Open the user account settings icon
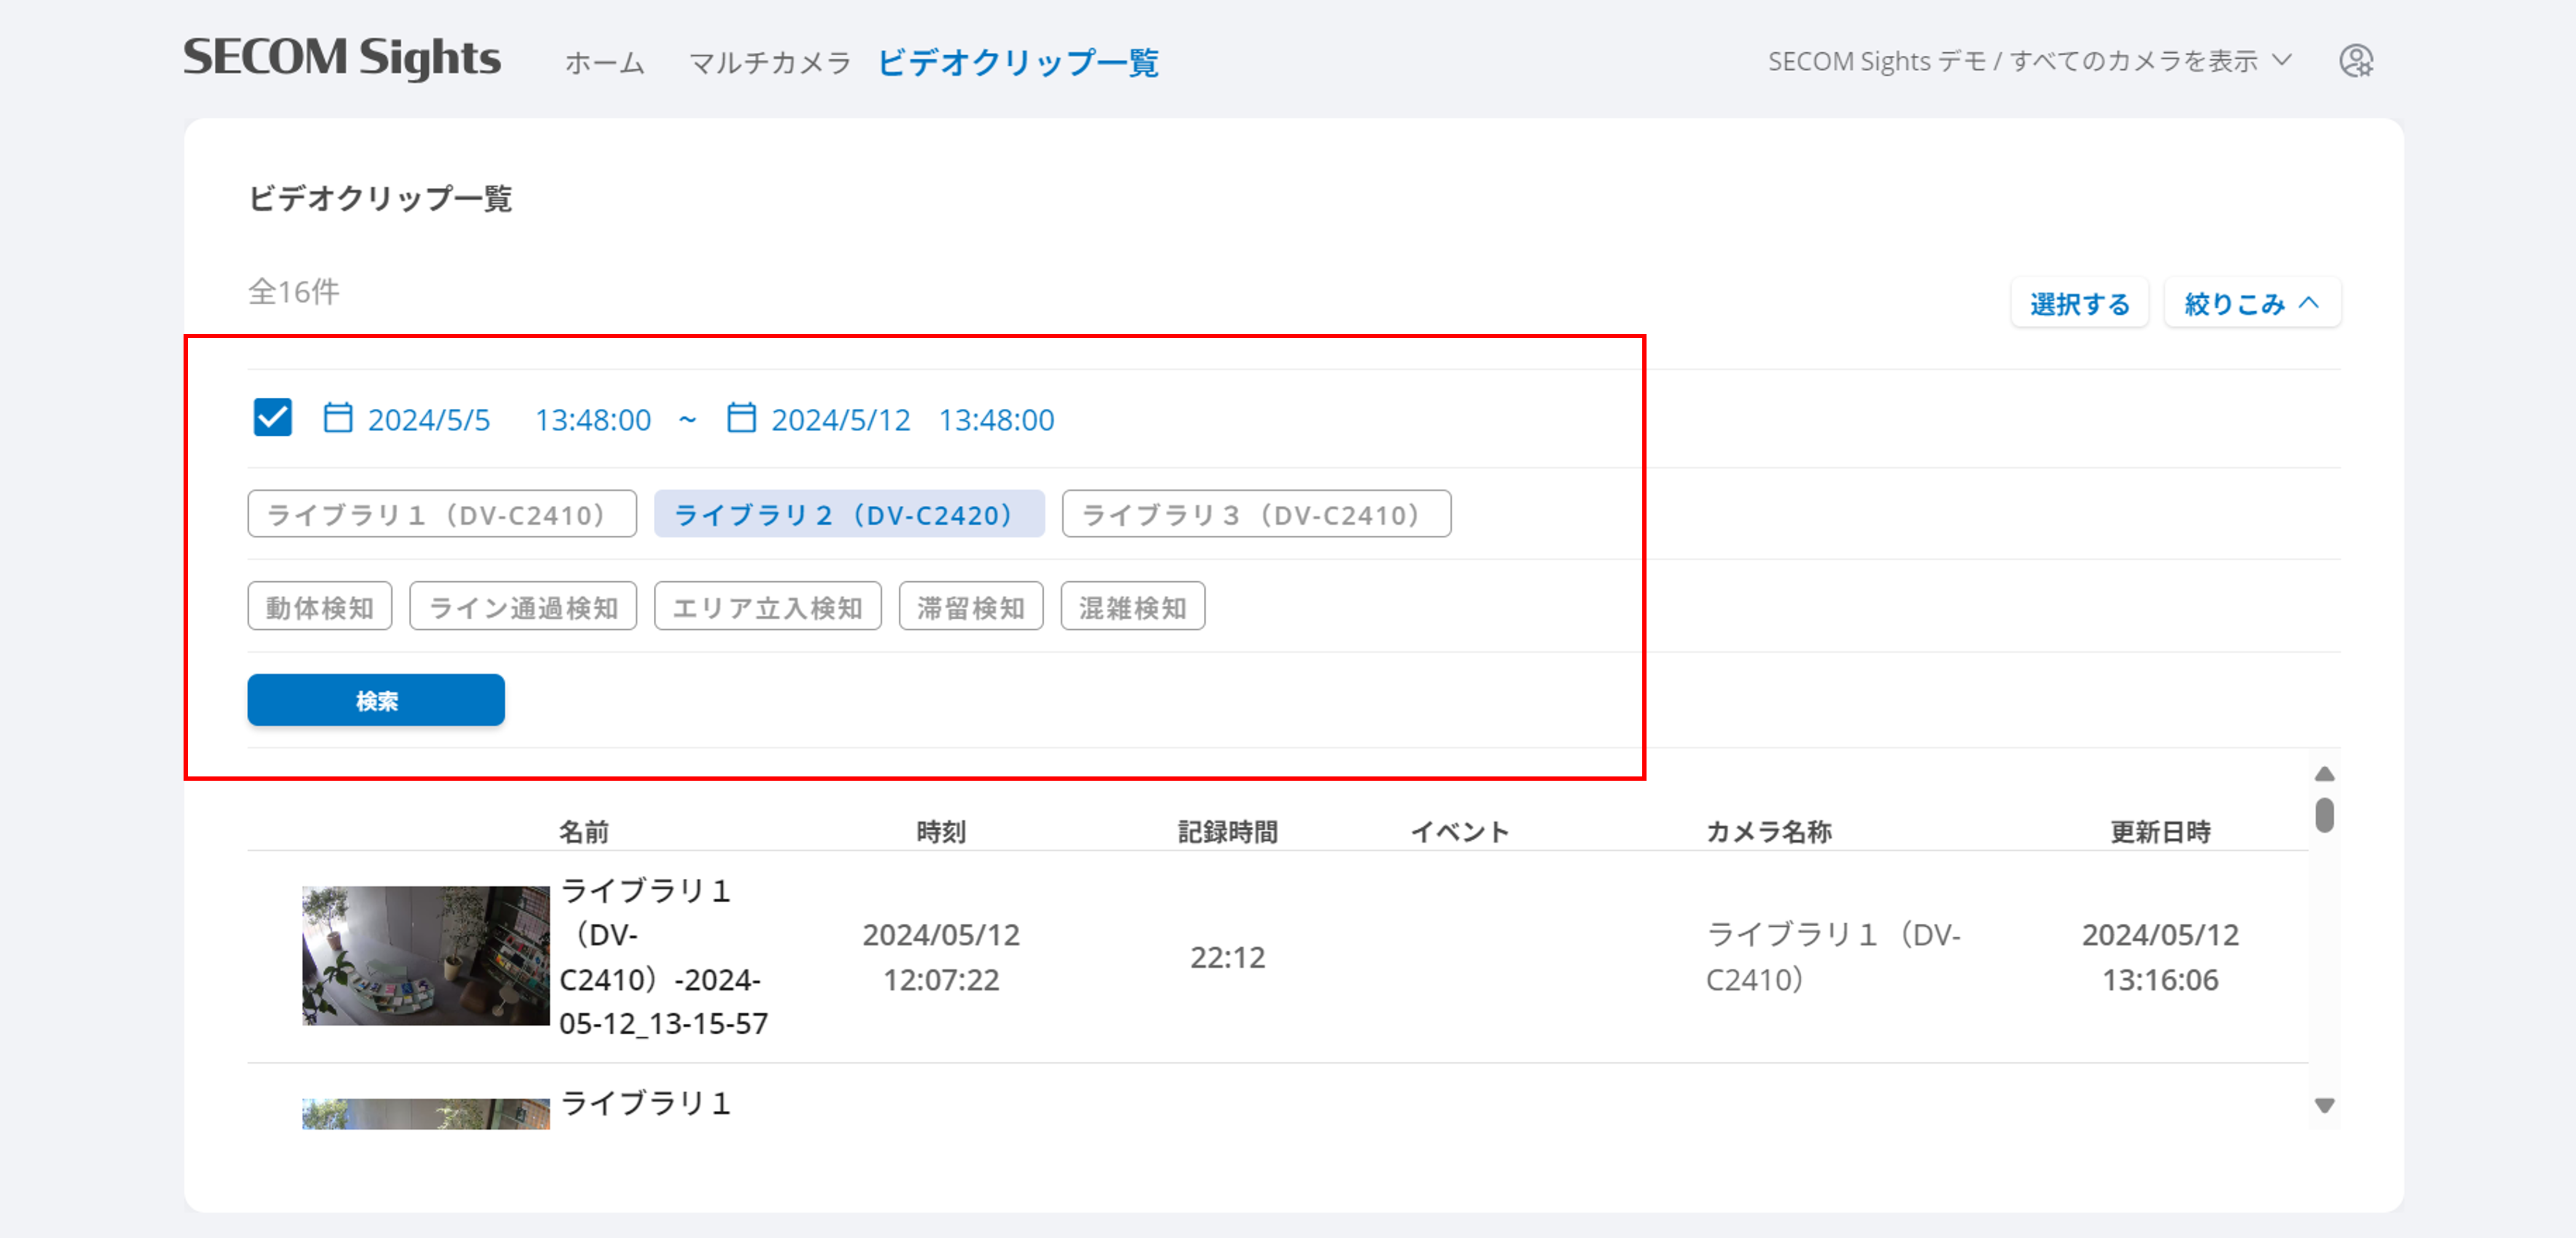 2356,61
